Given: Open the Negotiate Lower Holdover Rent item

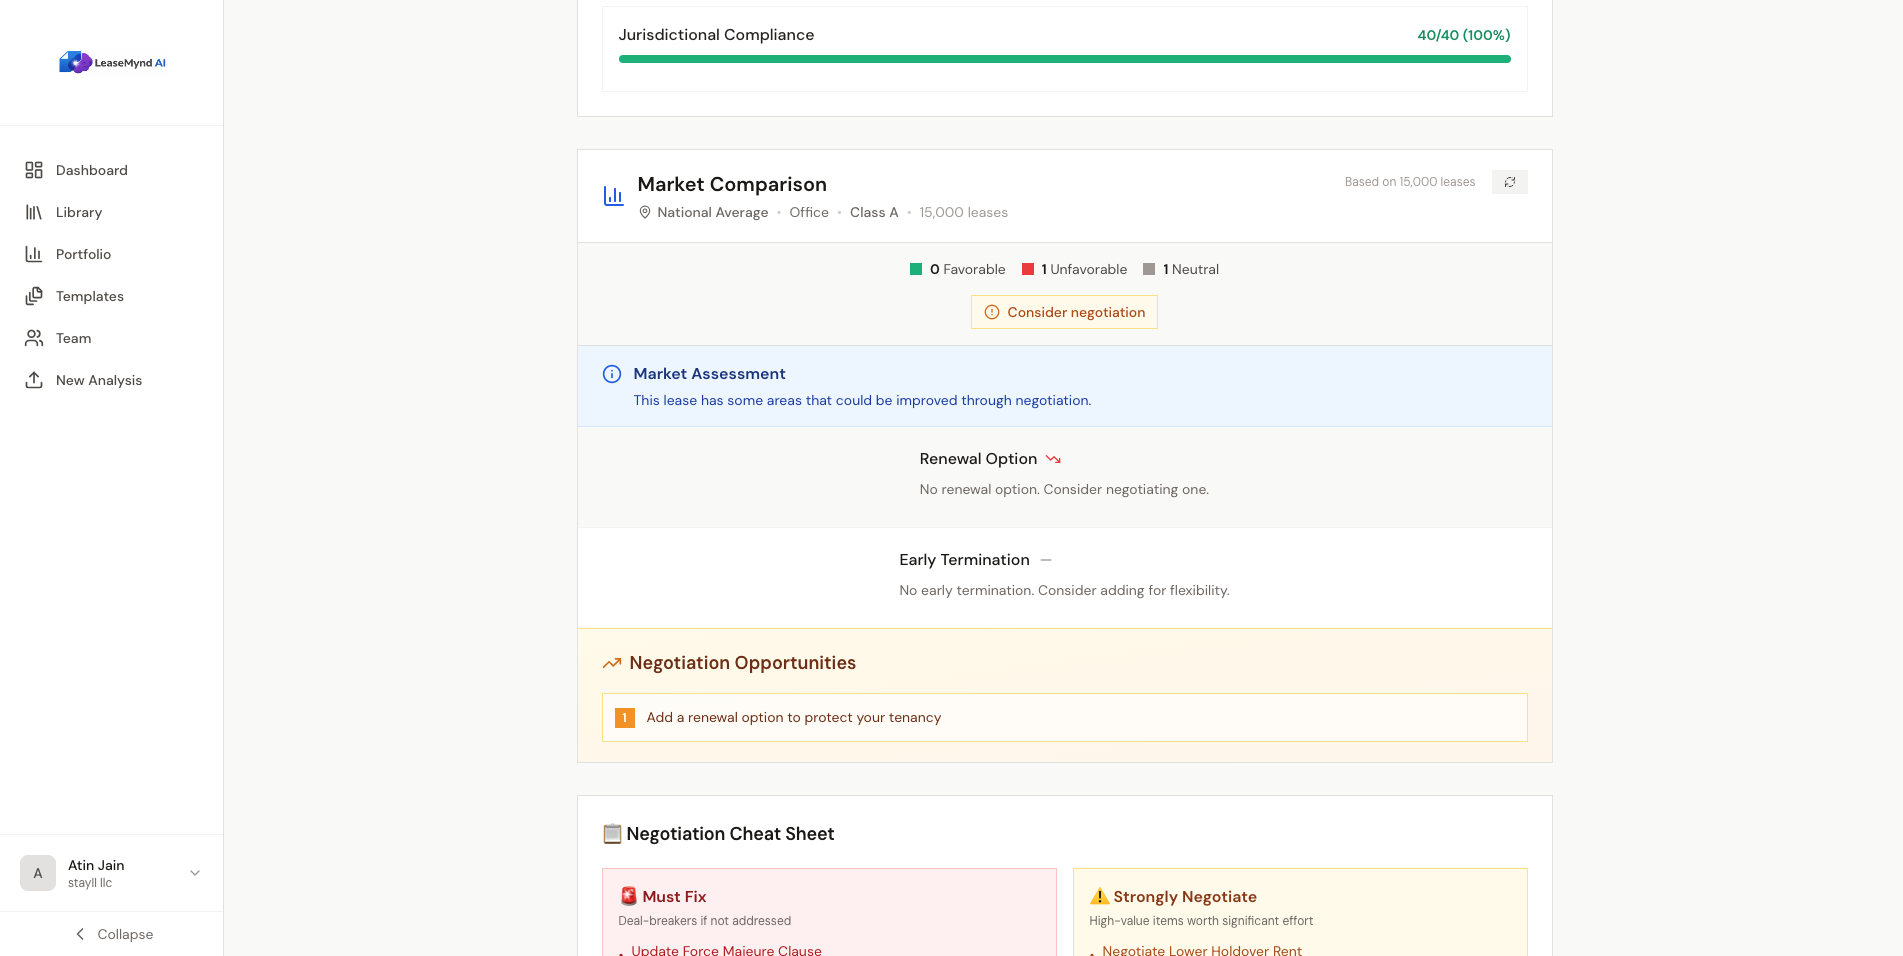Looking at the screenshot, I should pos(1201,949).
